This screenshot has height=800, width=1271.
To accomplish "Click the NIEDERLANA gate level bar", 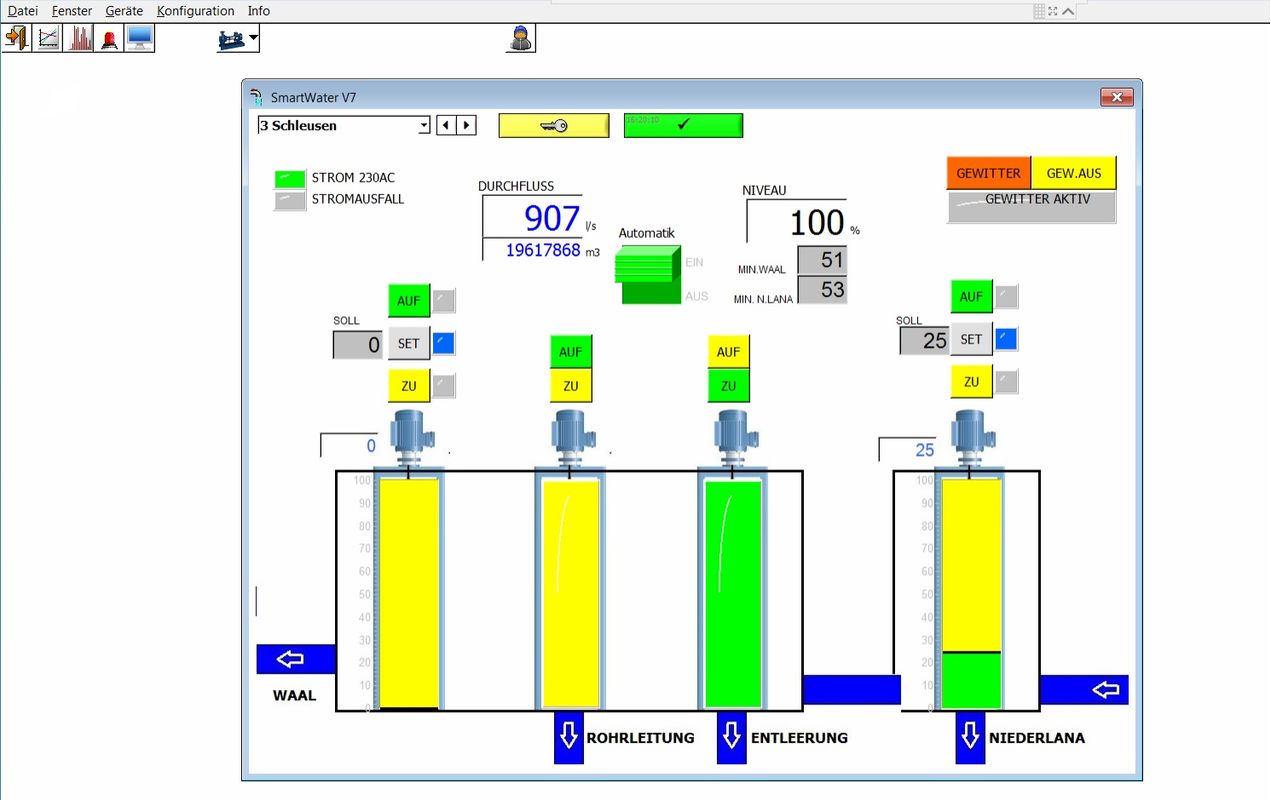I will 971,593.
